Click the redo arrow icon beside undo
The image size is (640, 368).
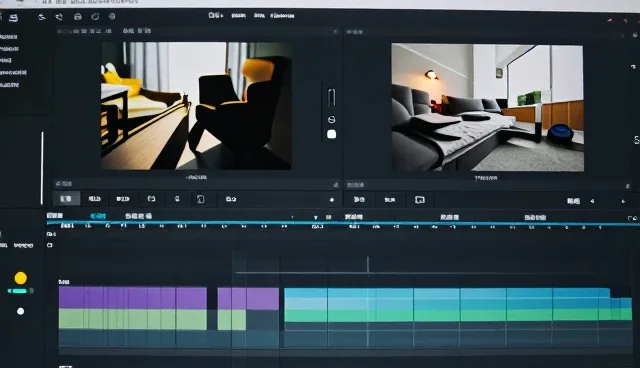(60, 17)
